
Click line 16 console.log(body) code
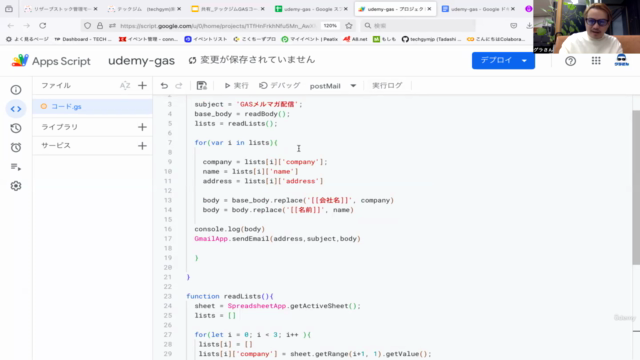[x=229, y=229]
